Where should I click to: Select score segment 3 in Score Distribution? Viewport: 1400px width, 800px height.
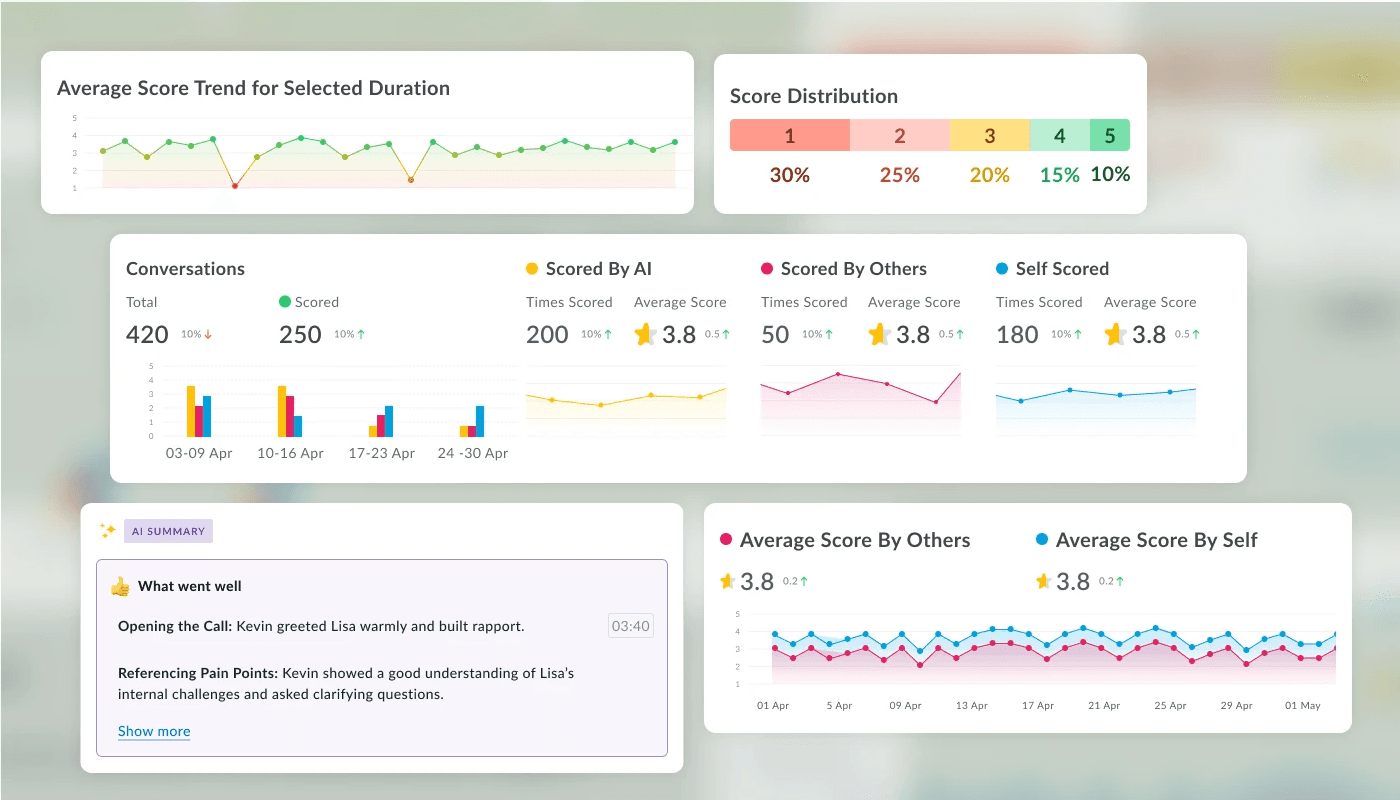990,136
